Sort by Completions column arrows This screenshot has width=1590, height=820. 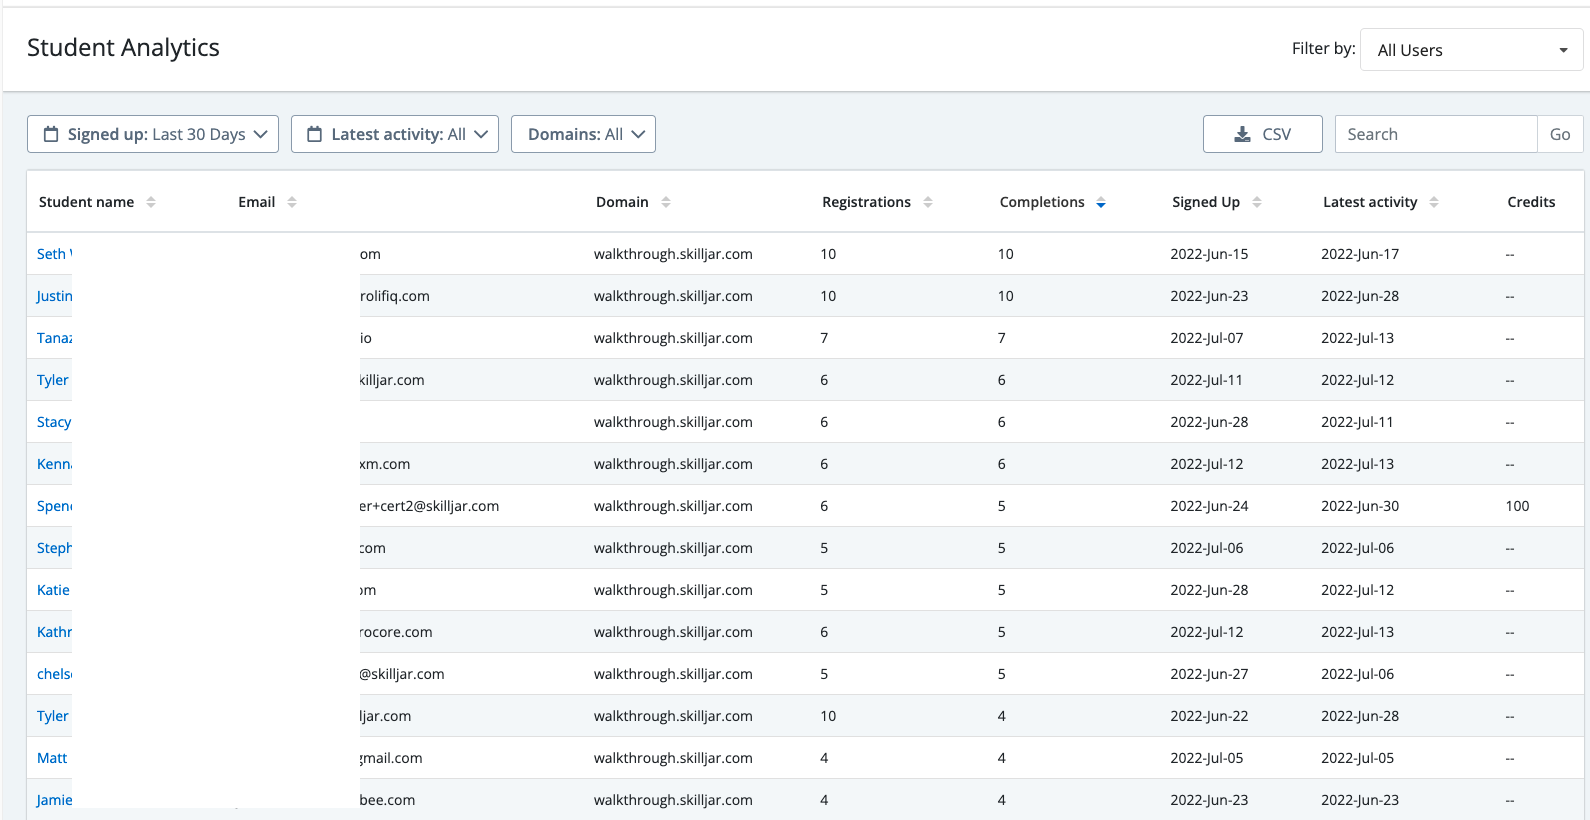[x=1101, y=202]
